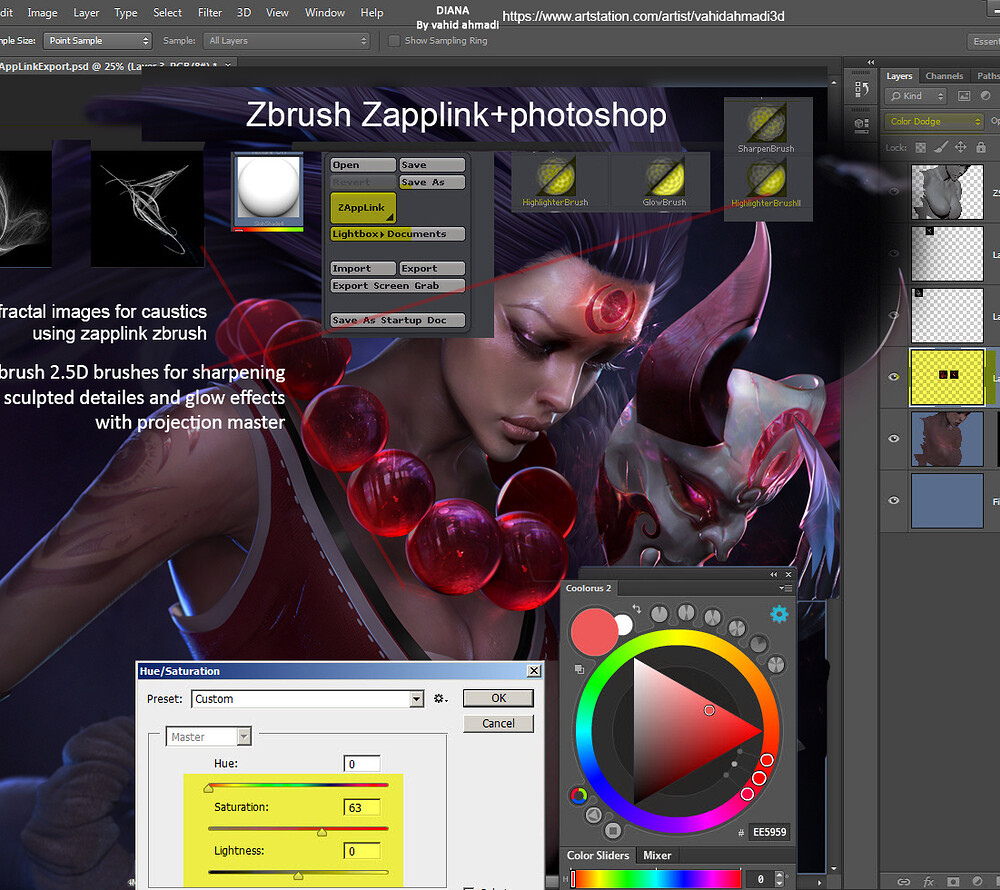Screen dimensions: 1000x890
Task: Expand the Preset Custom dropdown
Action: tap(307, 699)
